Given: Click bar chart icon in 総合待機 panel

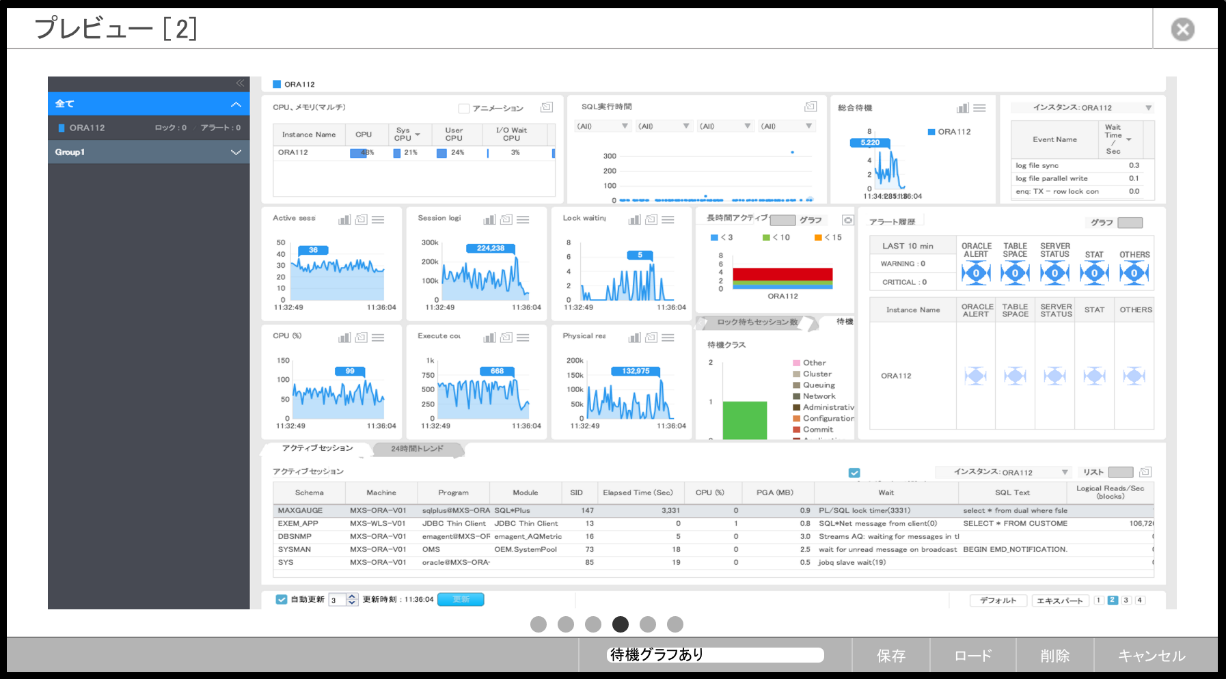Looking at the screenshot, I should click(x=963, y=108).
